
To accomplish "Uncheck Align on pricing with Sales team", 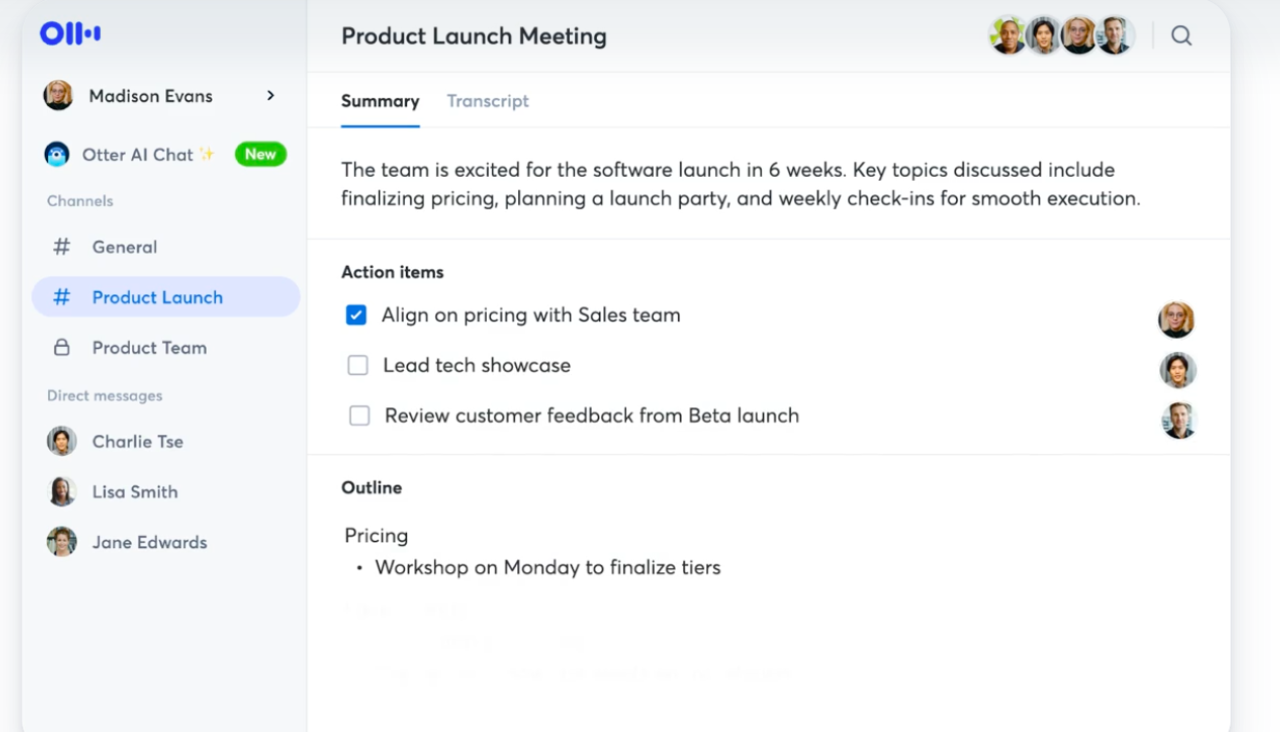I will (356, 315).
